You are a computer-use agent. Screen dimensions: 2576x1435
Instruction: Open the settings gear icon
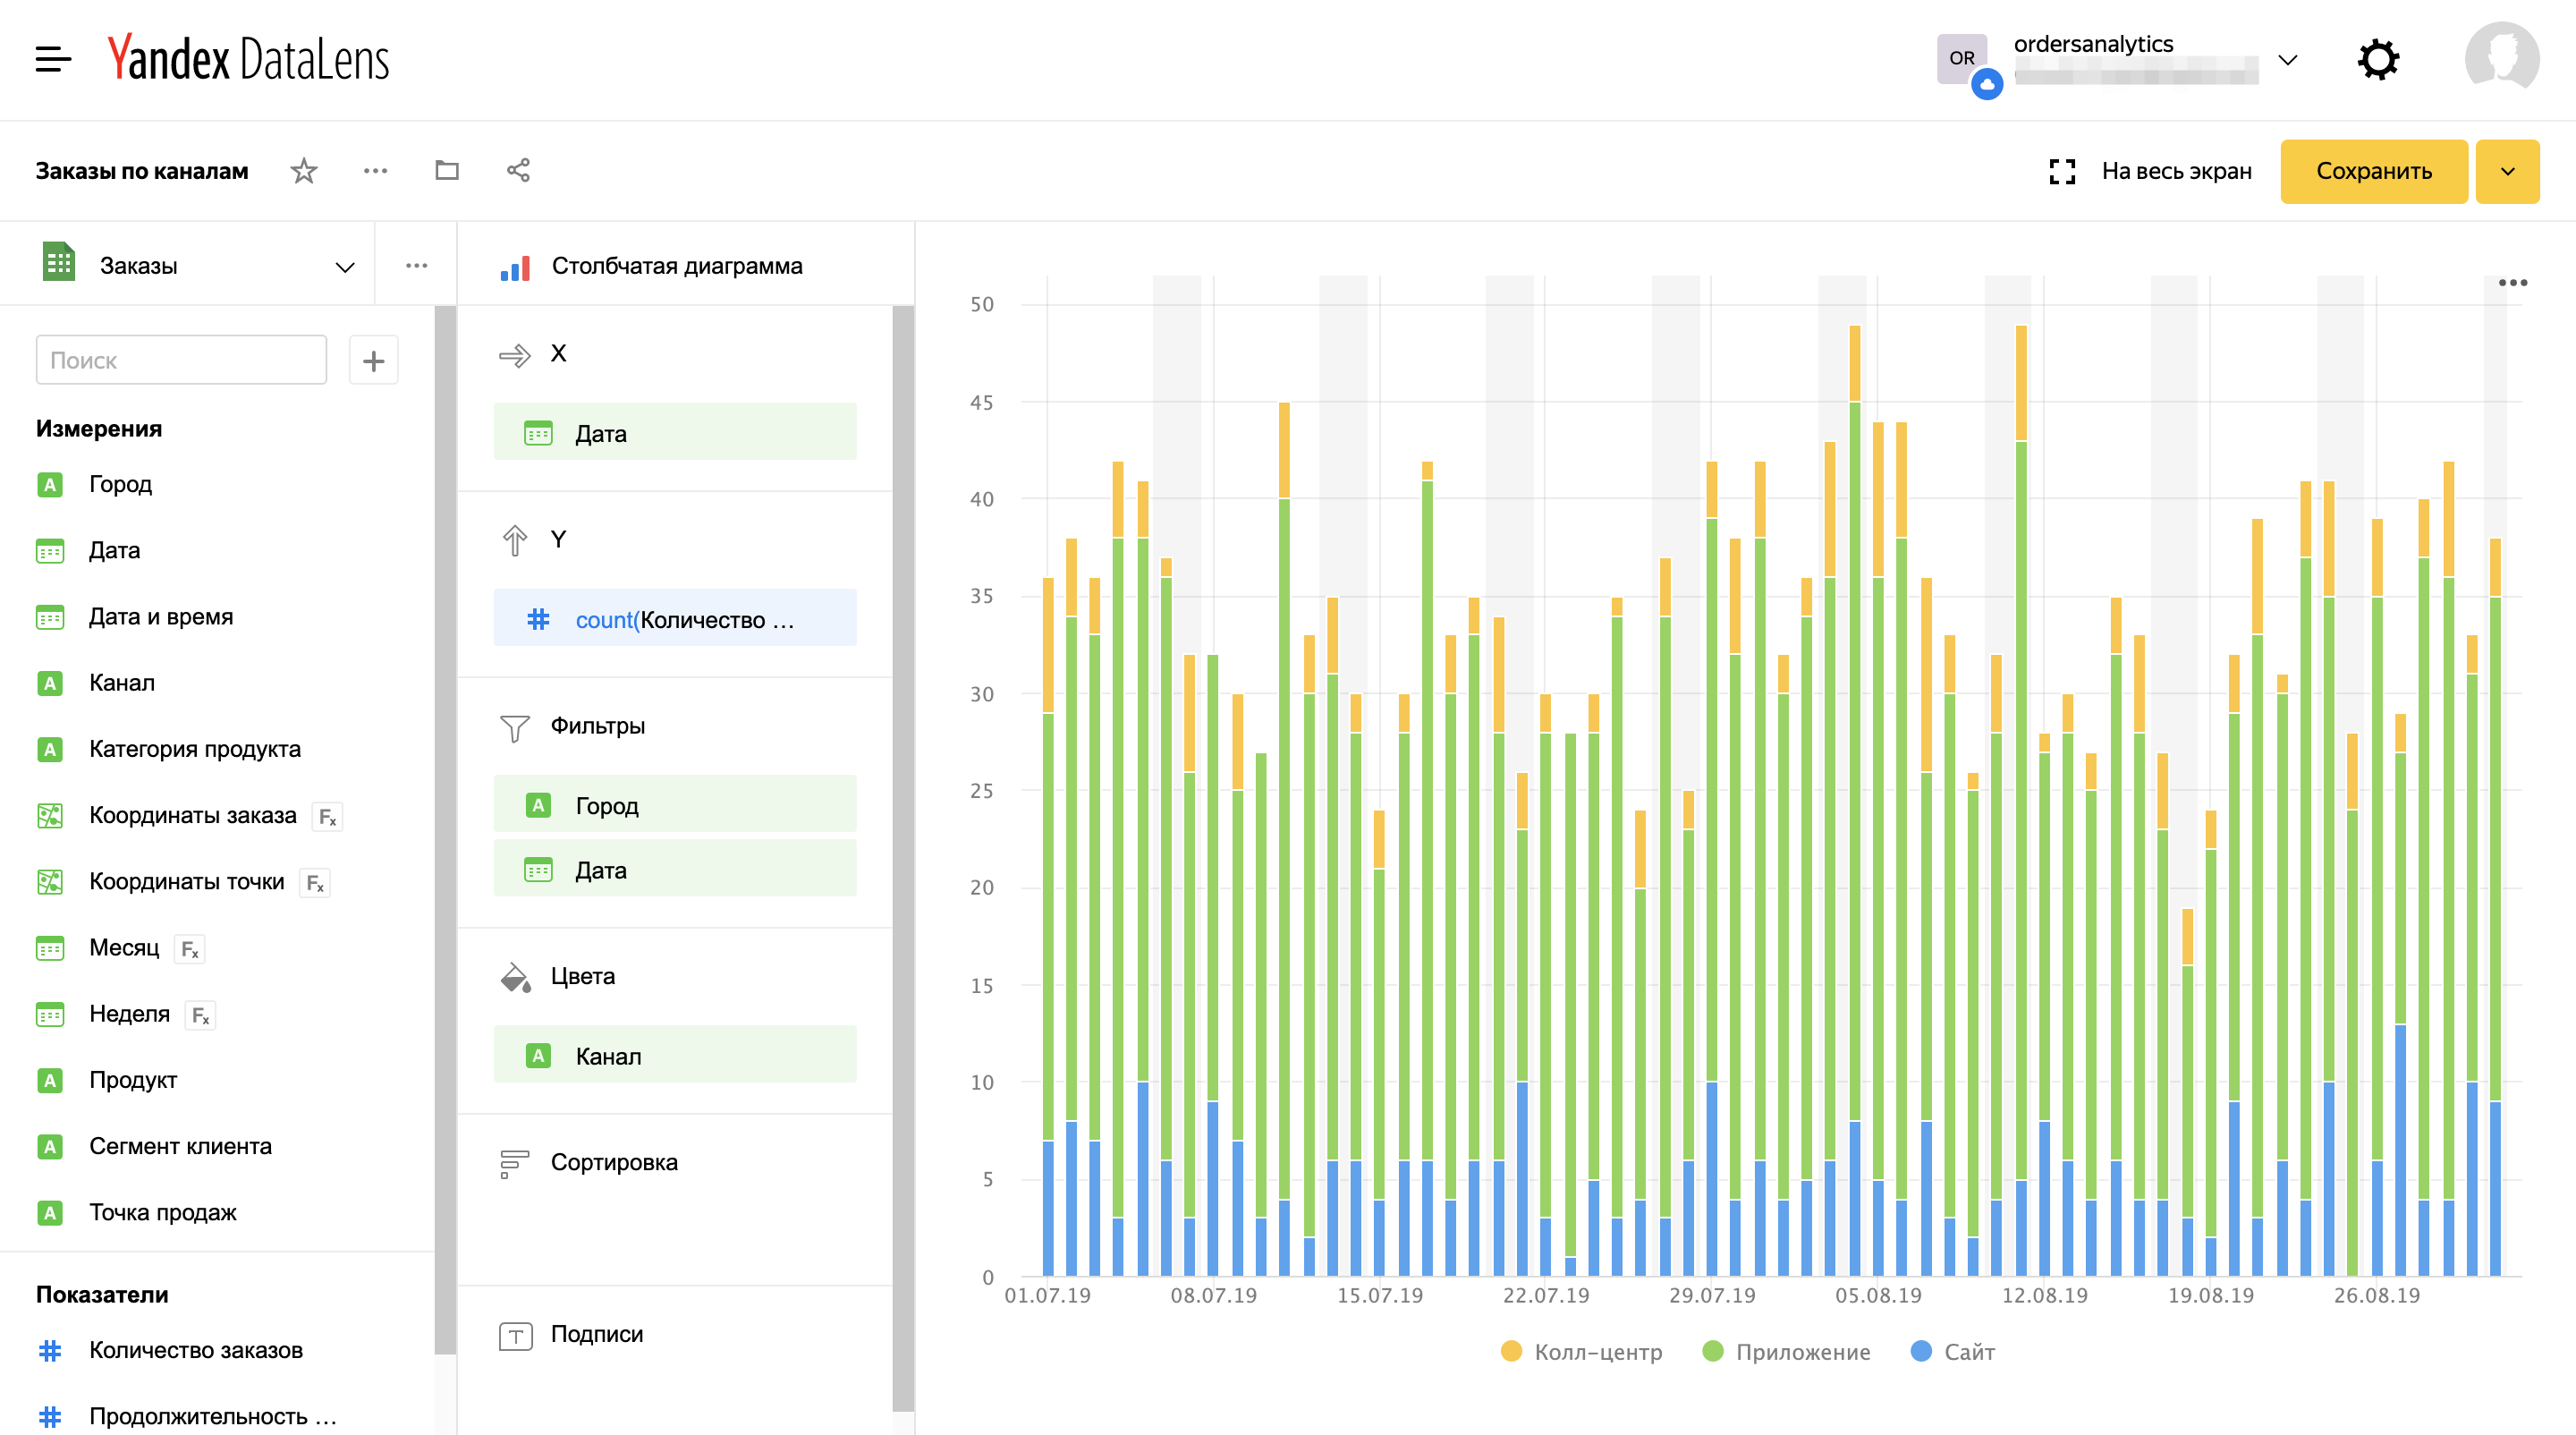(x=2379, y=60)
